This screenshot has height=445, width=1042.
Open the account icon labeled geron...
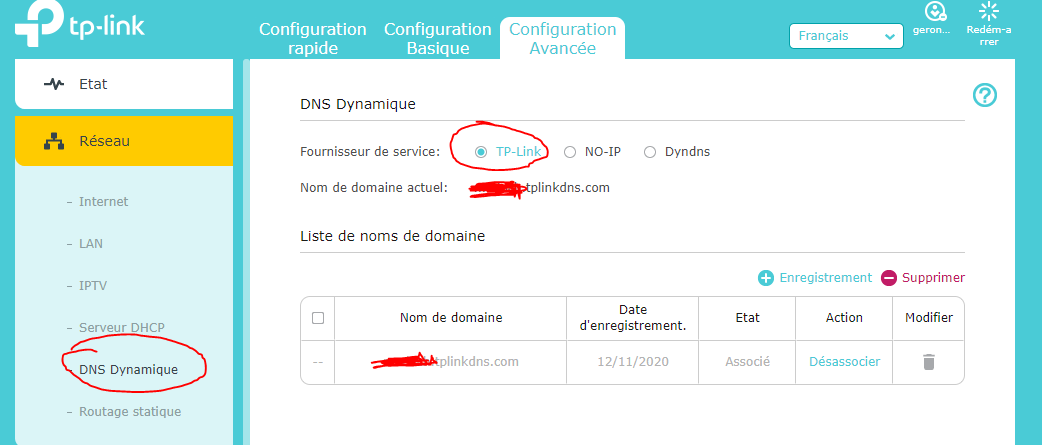pos(936,11)
